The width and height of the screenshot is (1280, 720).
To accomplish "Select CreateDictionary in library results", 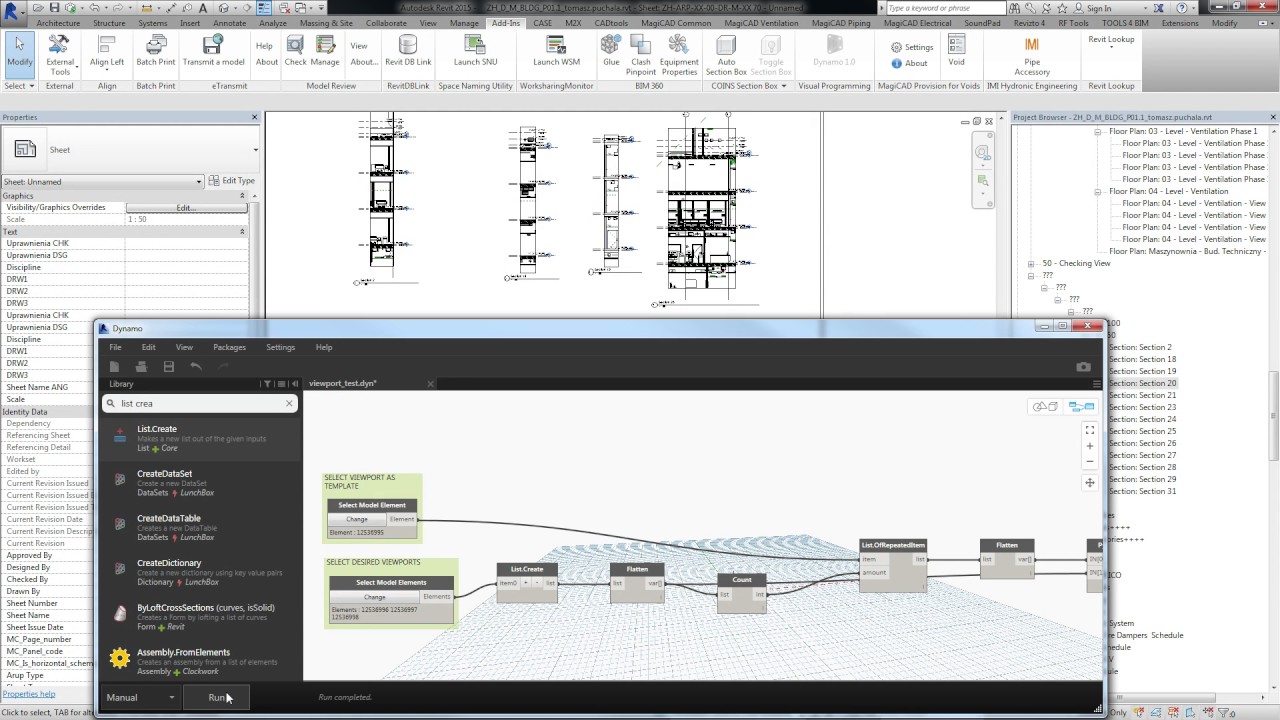I will tap(200, 572).
